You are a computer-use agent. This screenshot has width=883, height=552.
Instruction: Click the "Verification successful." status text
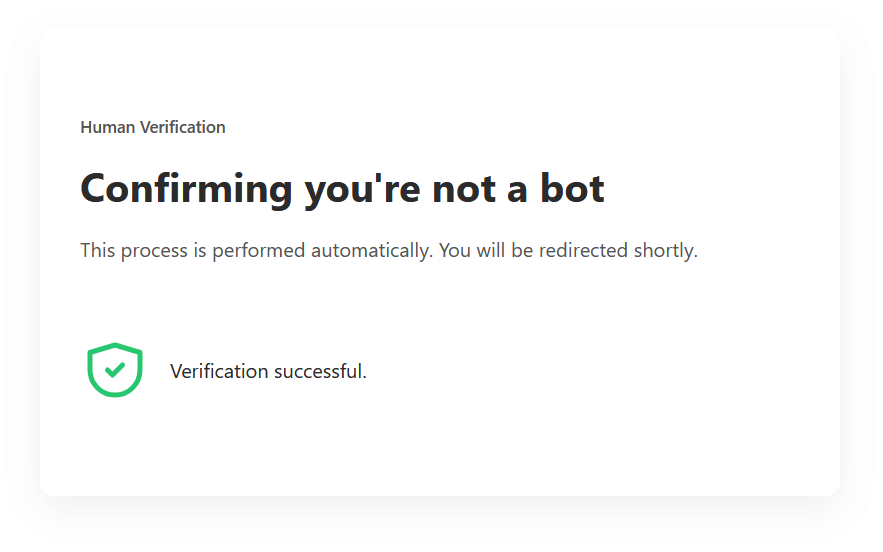[x=268, y=372]
